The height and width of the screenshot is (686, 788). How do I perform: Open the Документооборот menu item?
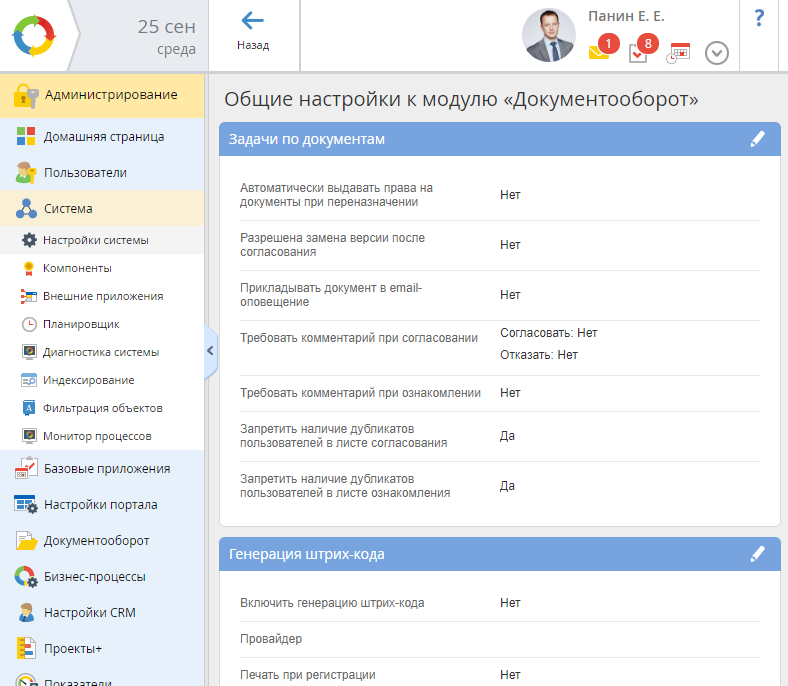96,541
